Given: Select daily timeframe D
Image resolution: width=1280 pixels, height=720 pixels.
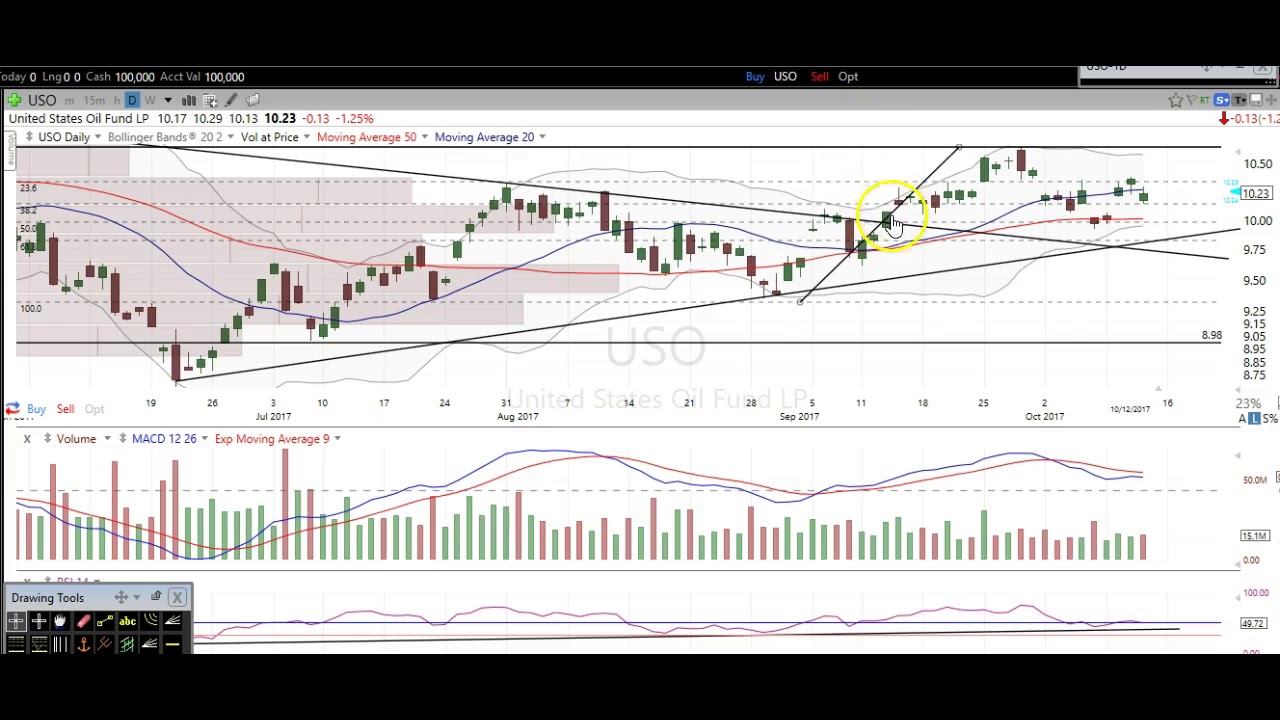Looking at the screenshot, I should [132, 100].
